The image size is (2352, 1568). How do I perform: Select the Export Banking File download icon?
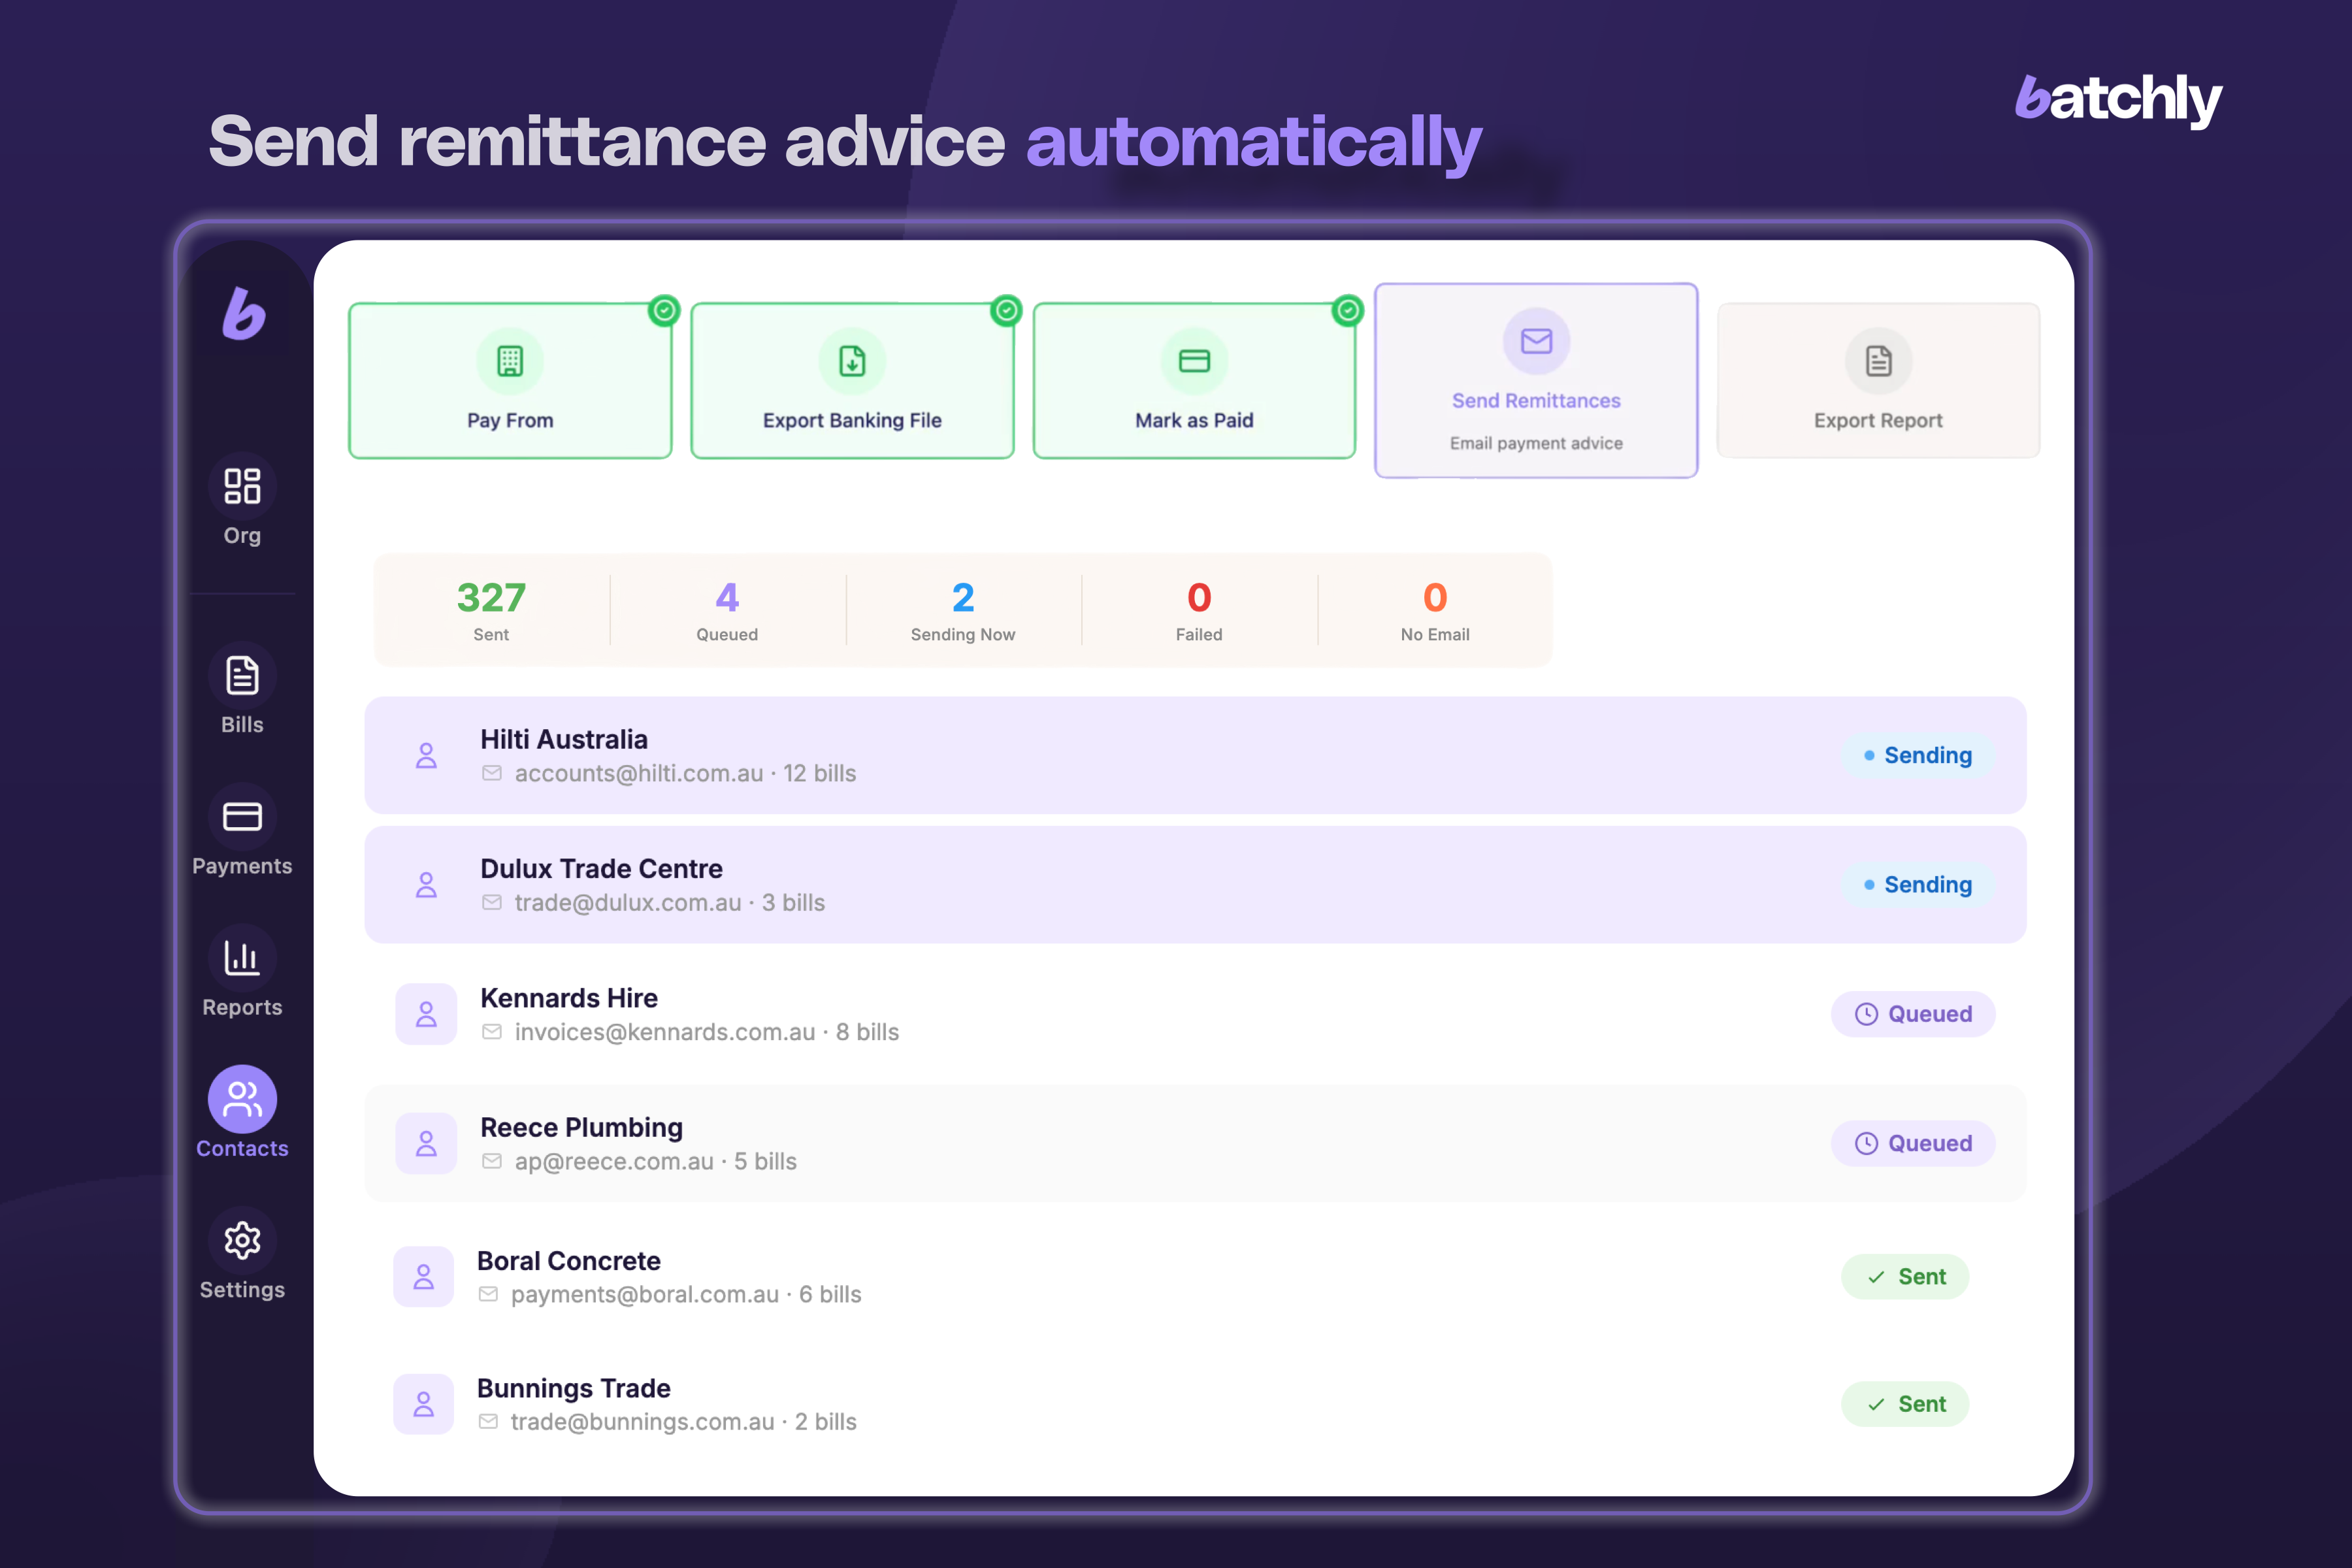[x=852, y=361]
